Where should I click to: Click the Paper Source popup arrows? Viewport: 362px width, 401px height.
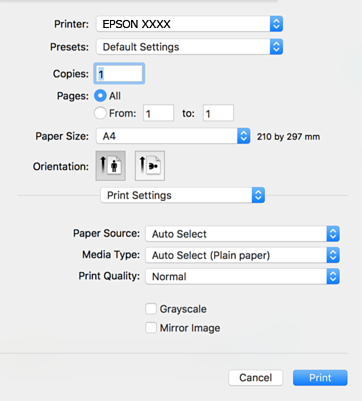[x=333, y=234]
